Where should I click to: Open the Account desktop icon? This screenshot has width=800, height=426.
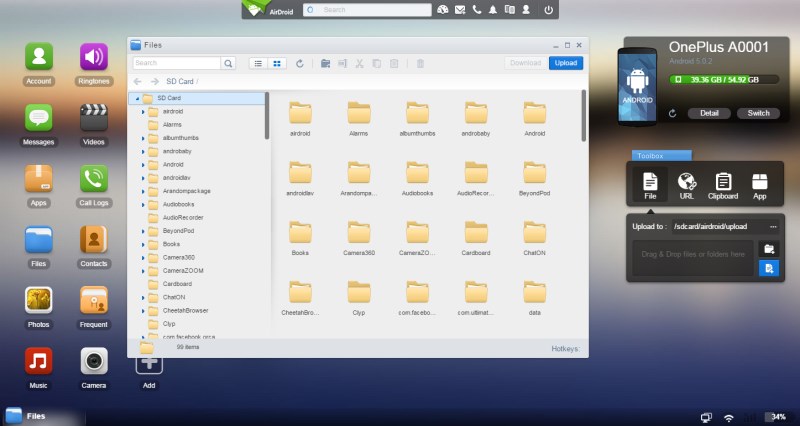coord(39,57)
